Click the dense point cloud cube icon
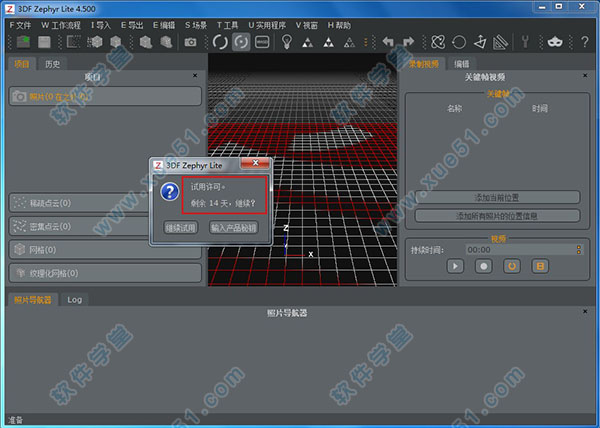 [95, 42]
